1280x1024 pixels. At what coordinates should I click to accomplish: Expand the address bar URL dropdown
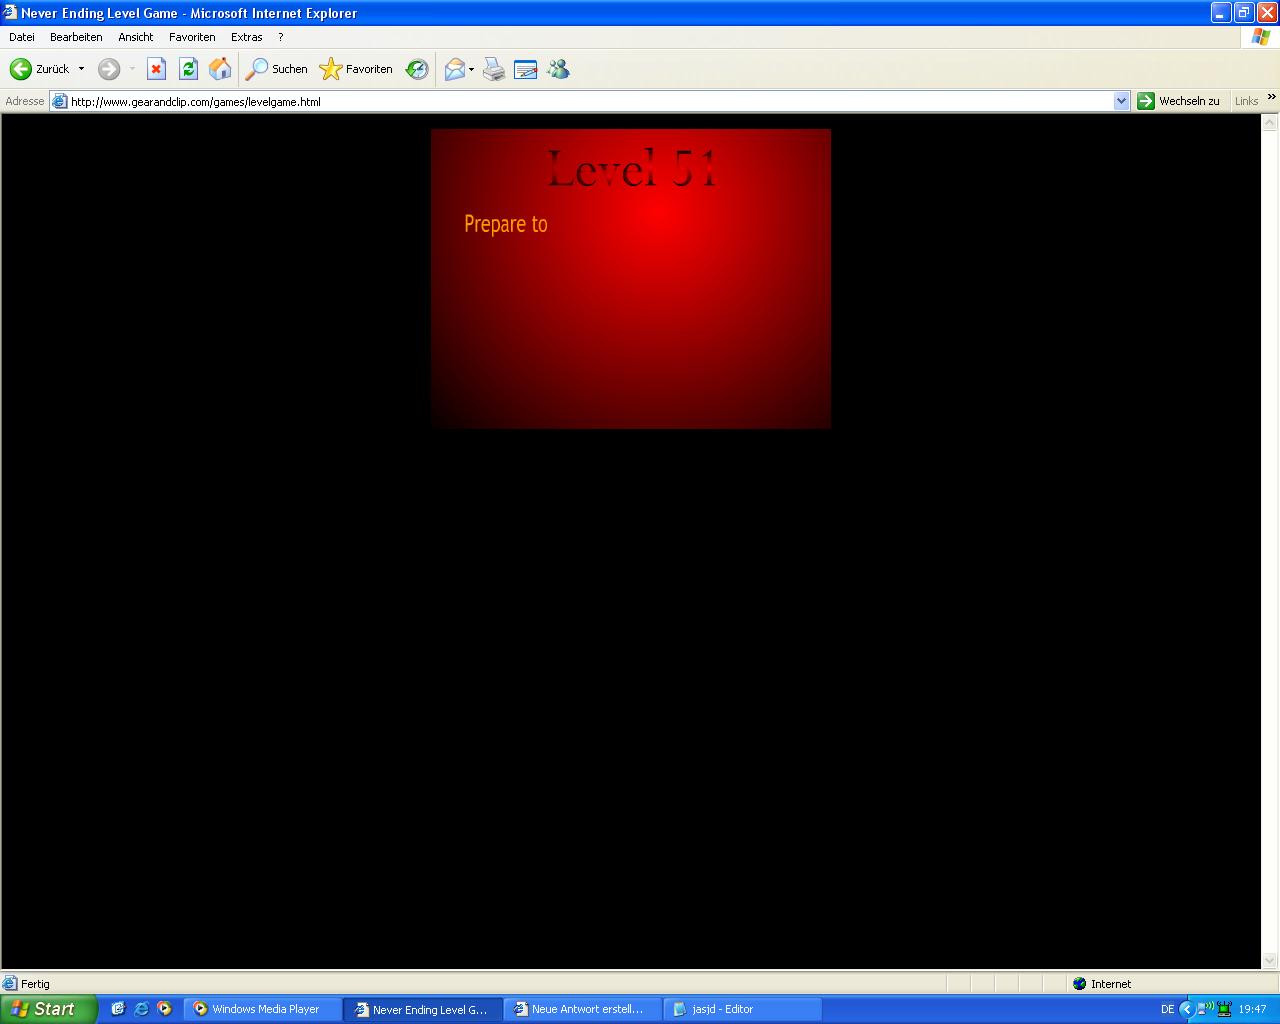click(x=1121, y=101)
